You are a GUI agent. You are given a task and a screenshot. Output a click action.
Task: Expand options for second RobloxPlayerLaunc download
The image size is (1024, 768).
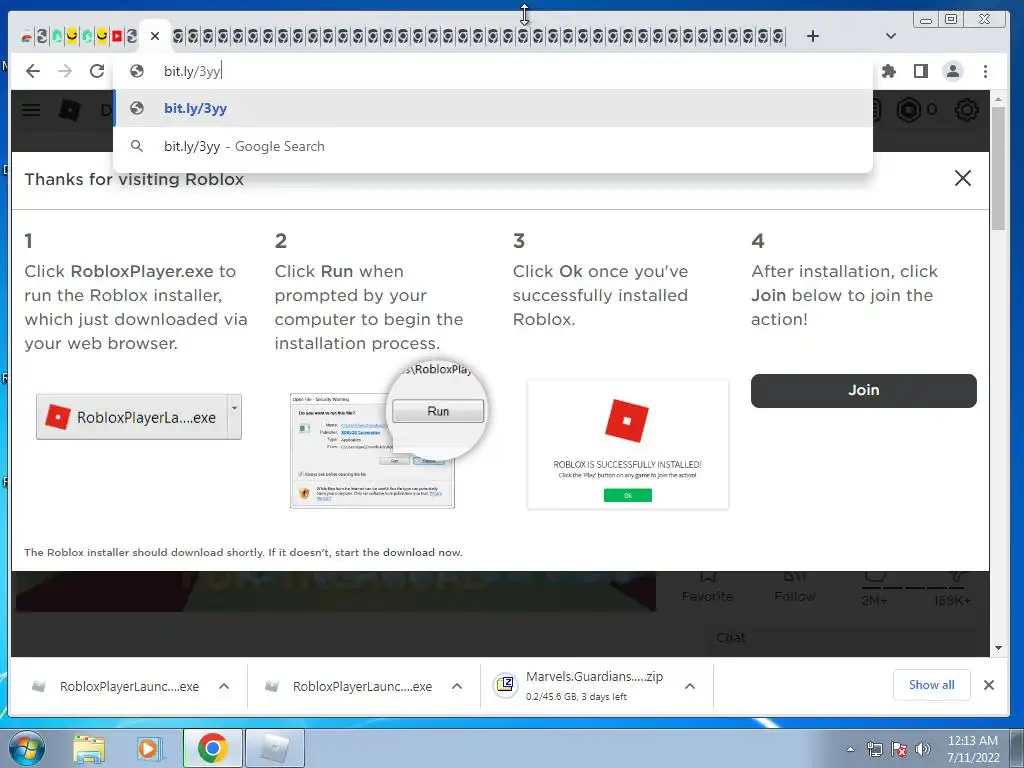[x=457, y=686]
